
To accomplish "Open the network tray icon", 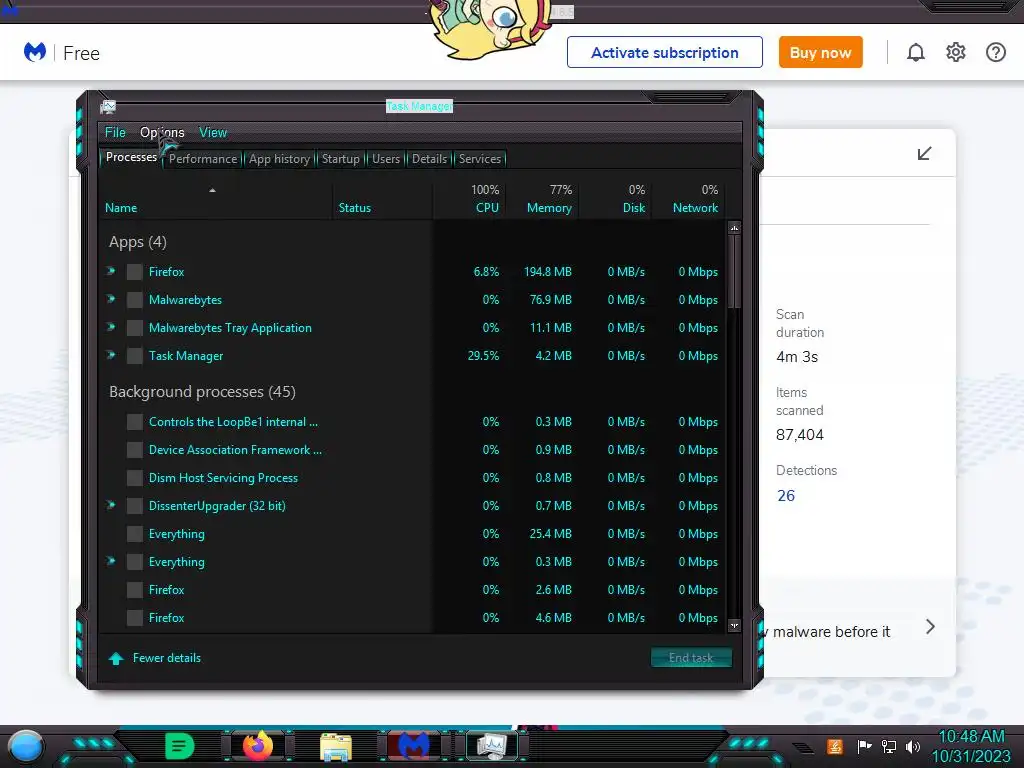I will pos(889,746).
